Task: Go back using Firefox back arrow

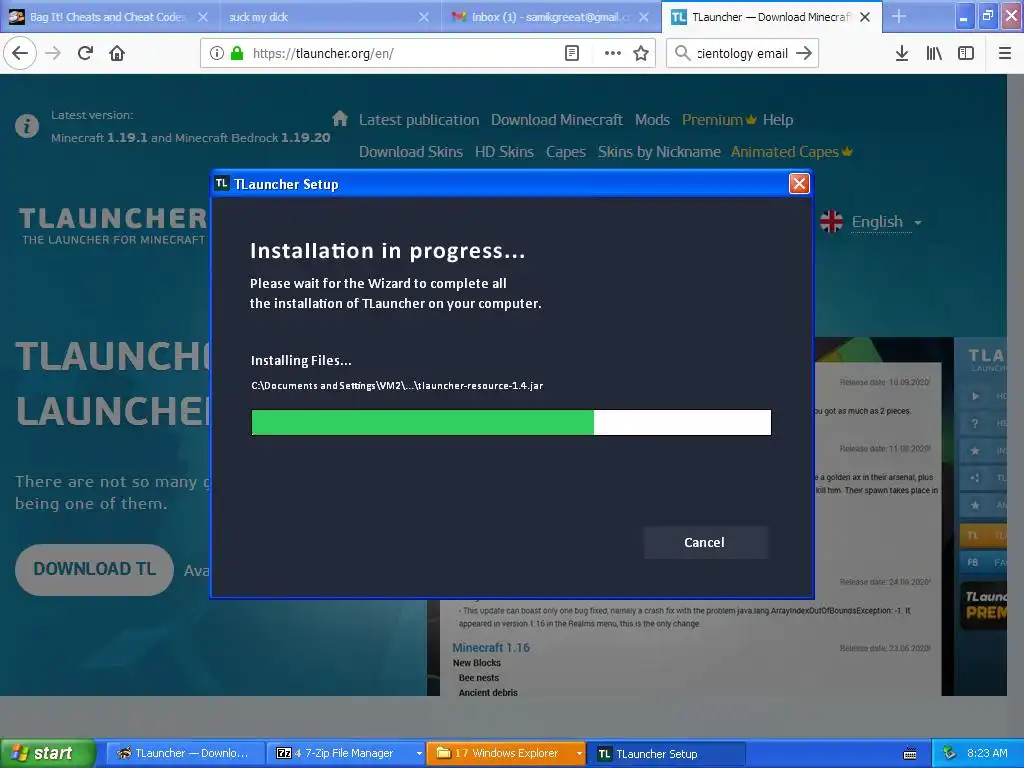Action: pos(20,53)
